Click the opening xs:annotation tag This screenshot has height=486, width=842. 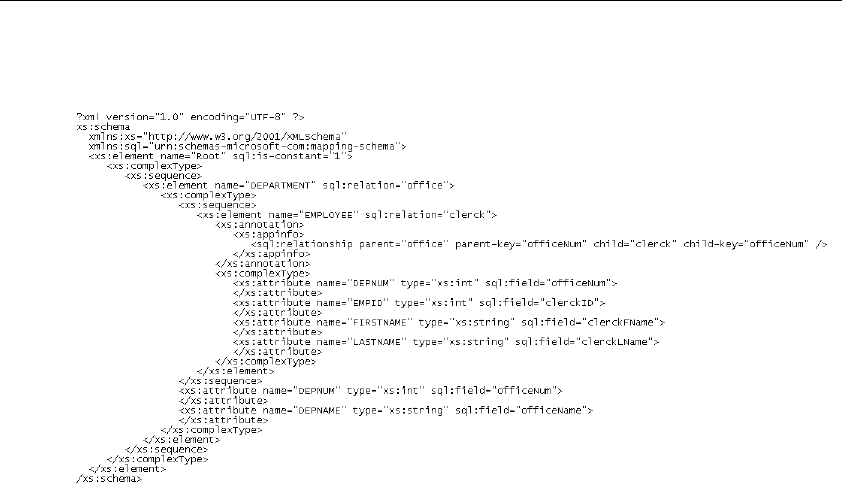coord(260,224)
